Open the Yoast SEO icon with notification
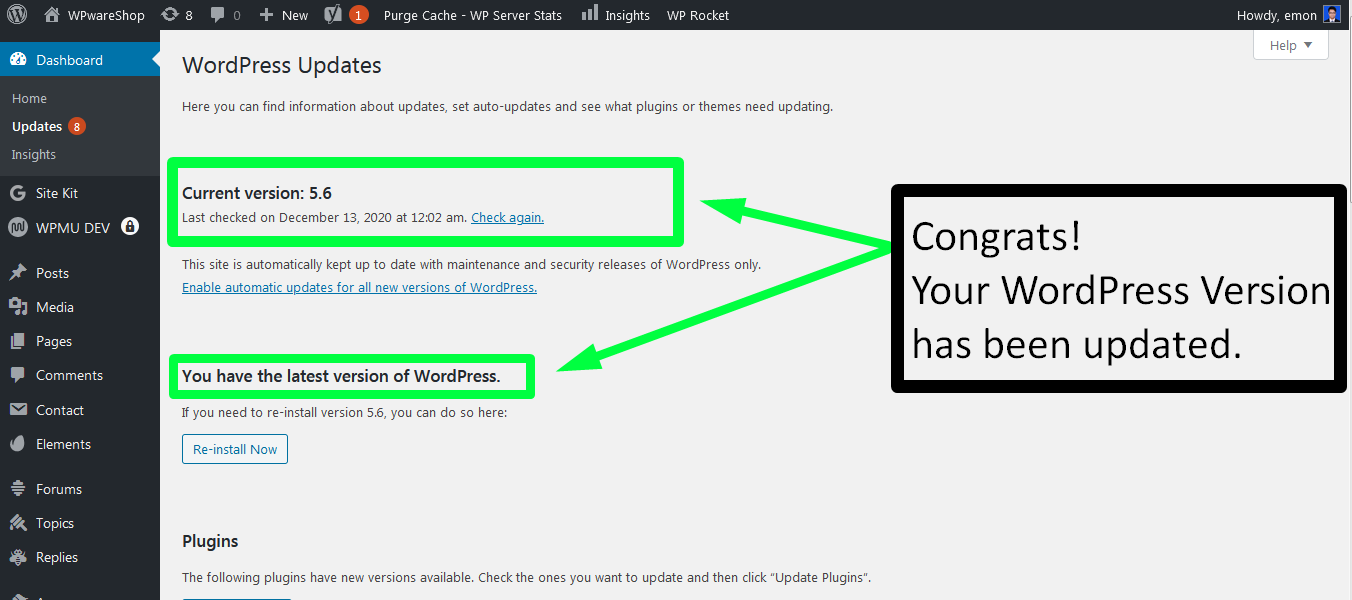This screenshot has width=1352, height=600. point(346,15)
